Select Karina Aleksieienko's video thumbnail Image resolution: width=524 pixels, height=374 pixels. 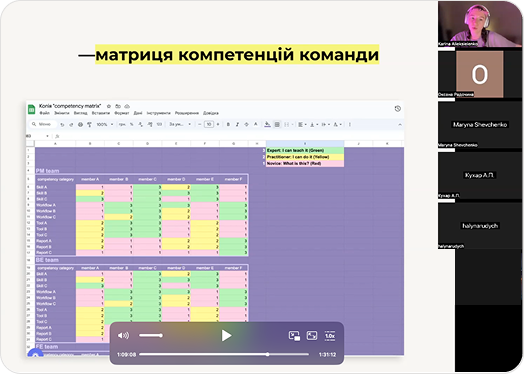(480, 23)
